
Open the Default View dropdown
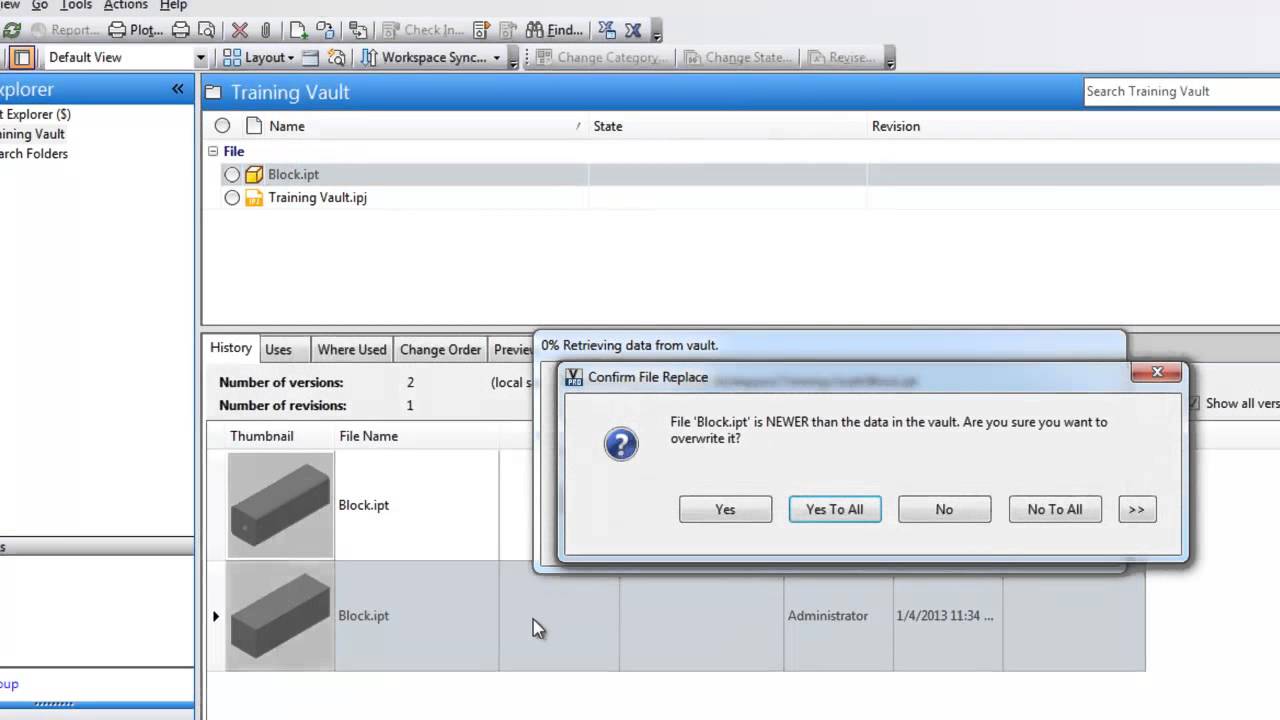(201, 58)
